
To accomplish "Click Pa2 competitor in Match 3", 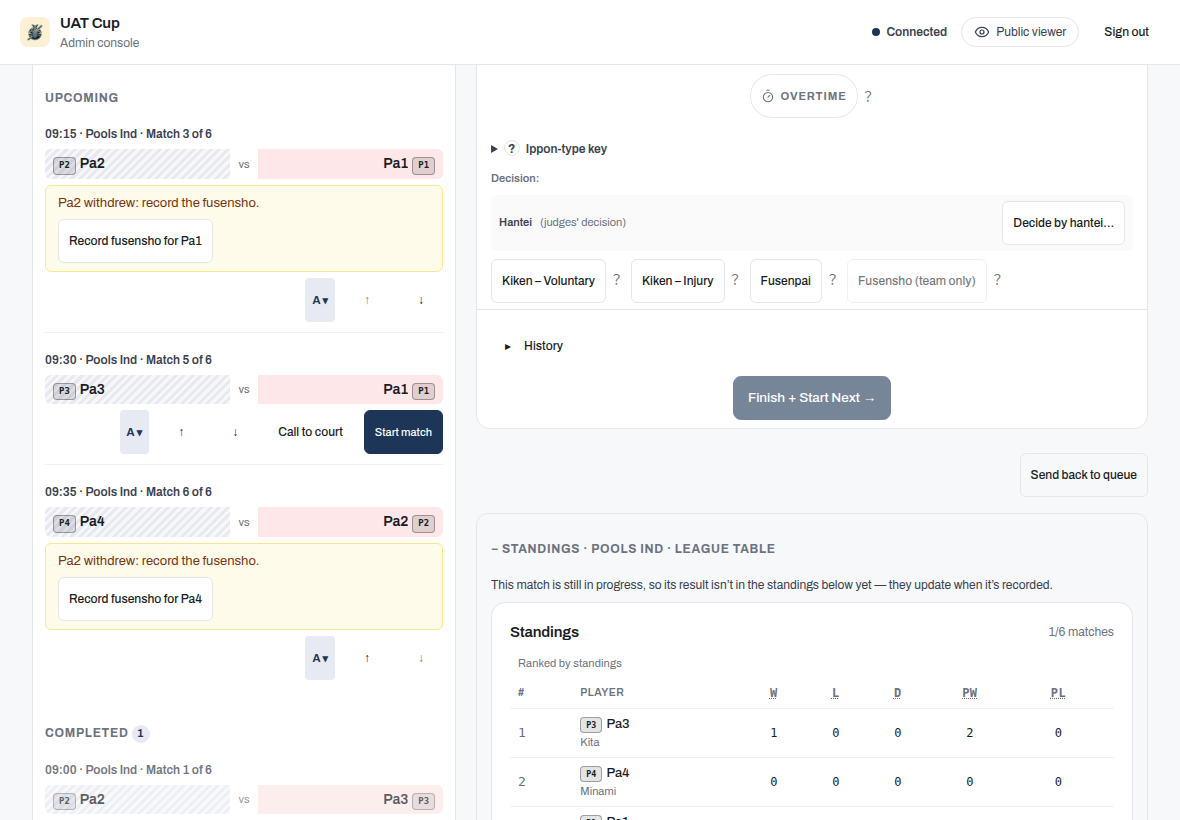I will pyautogui.click(x=138, y=164).
